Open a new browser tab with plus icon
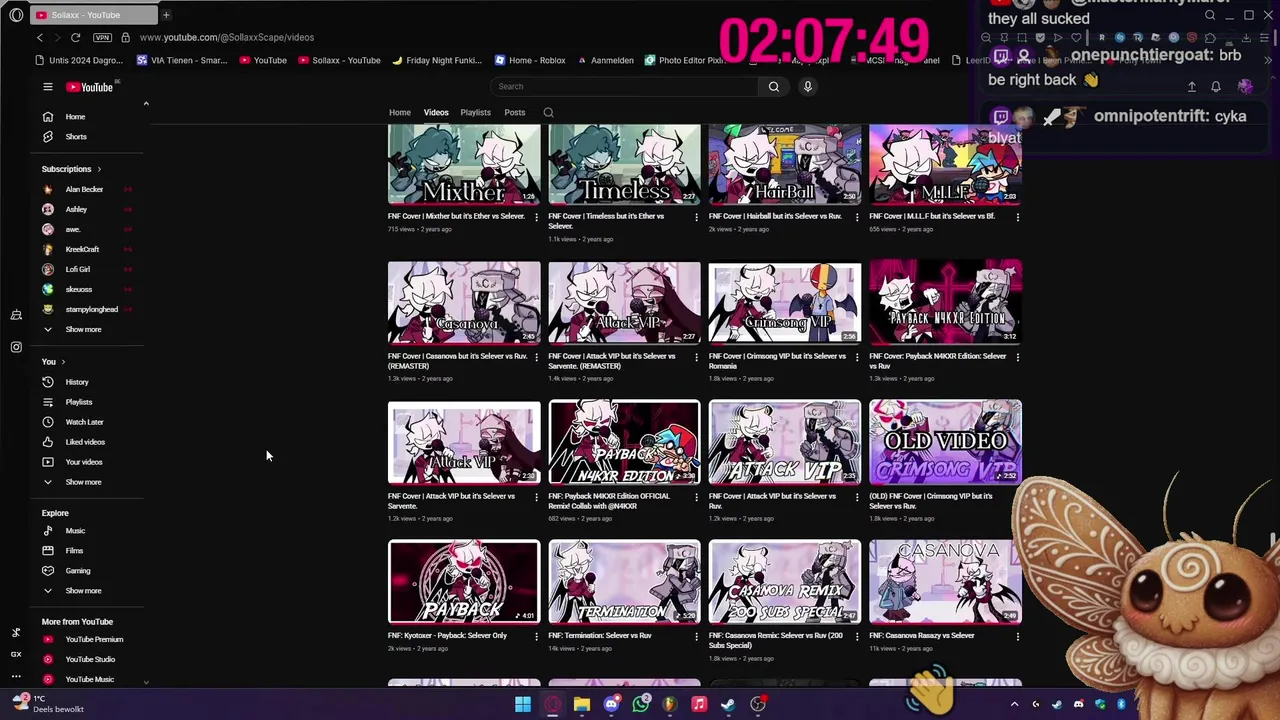 click(166, 15)
